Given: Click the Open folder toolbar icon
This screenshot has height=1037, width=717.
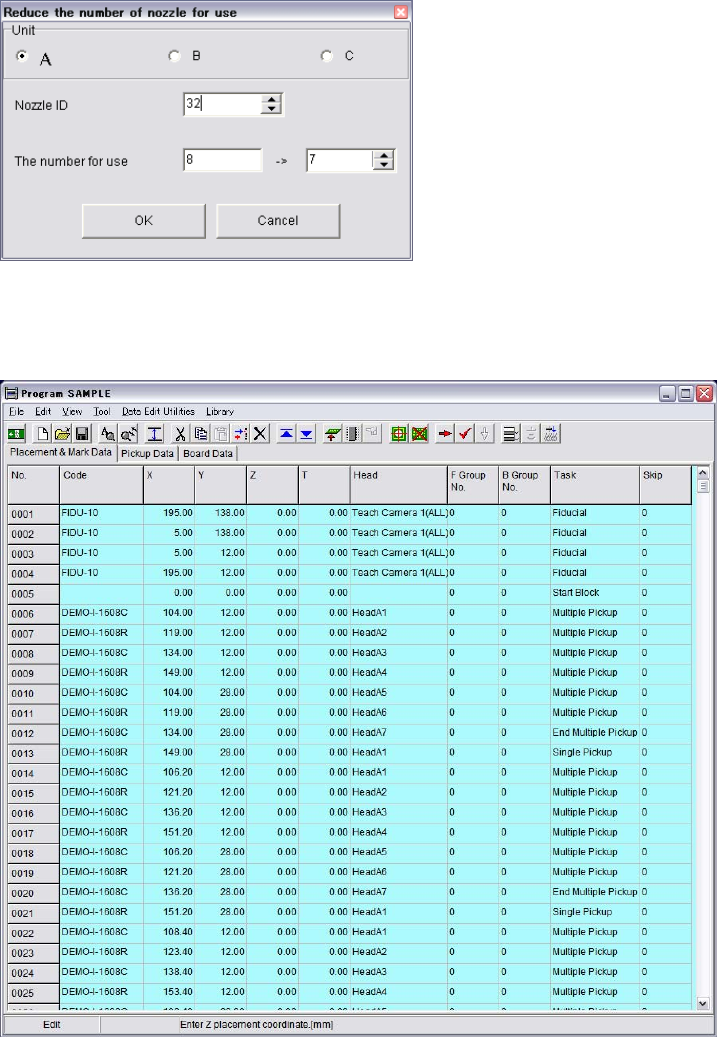Looking at the screenshot, I should 62,433.
